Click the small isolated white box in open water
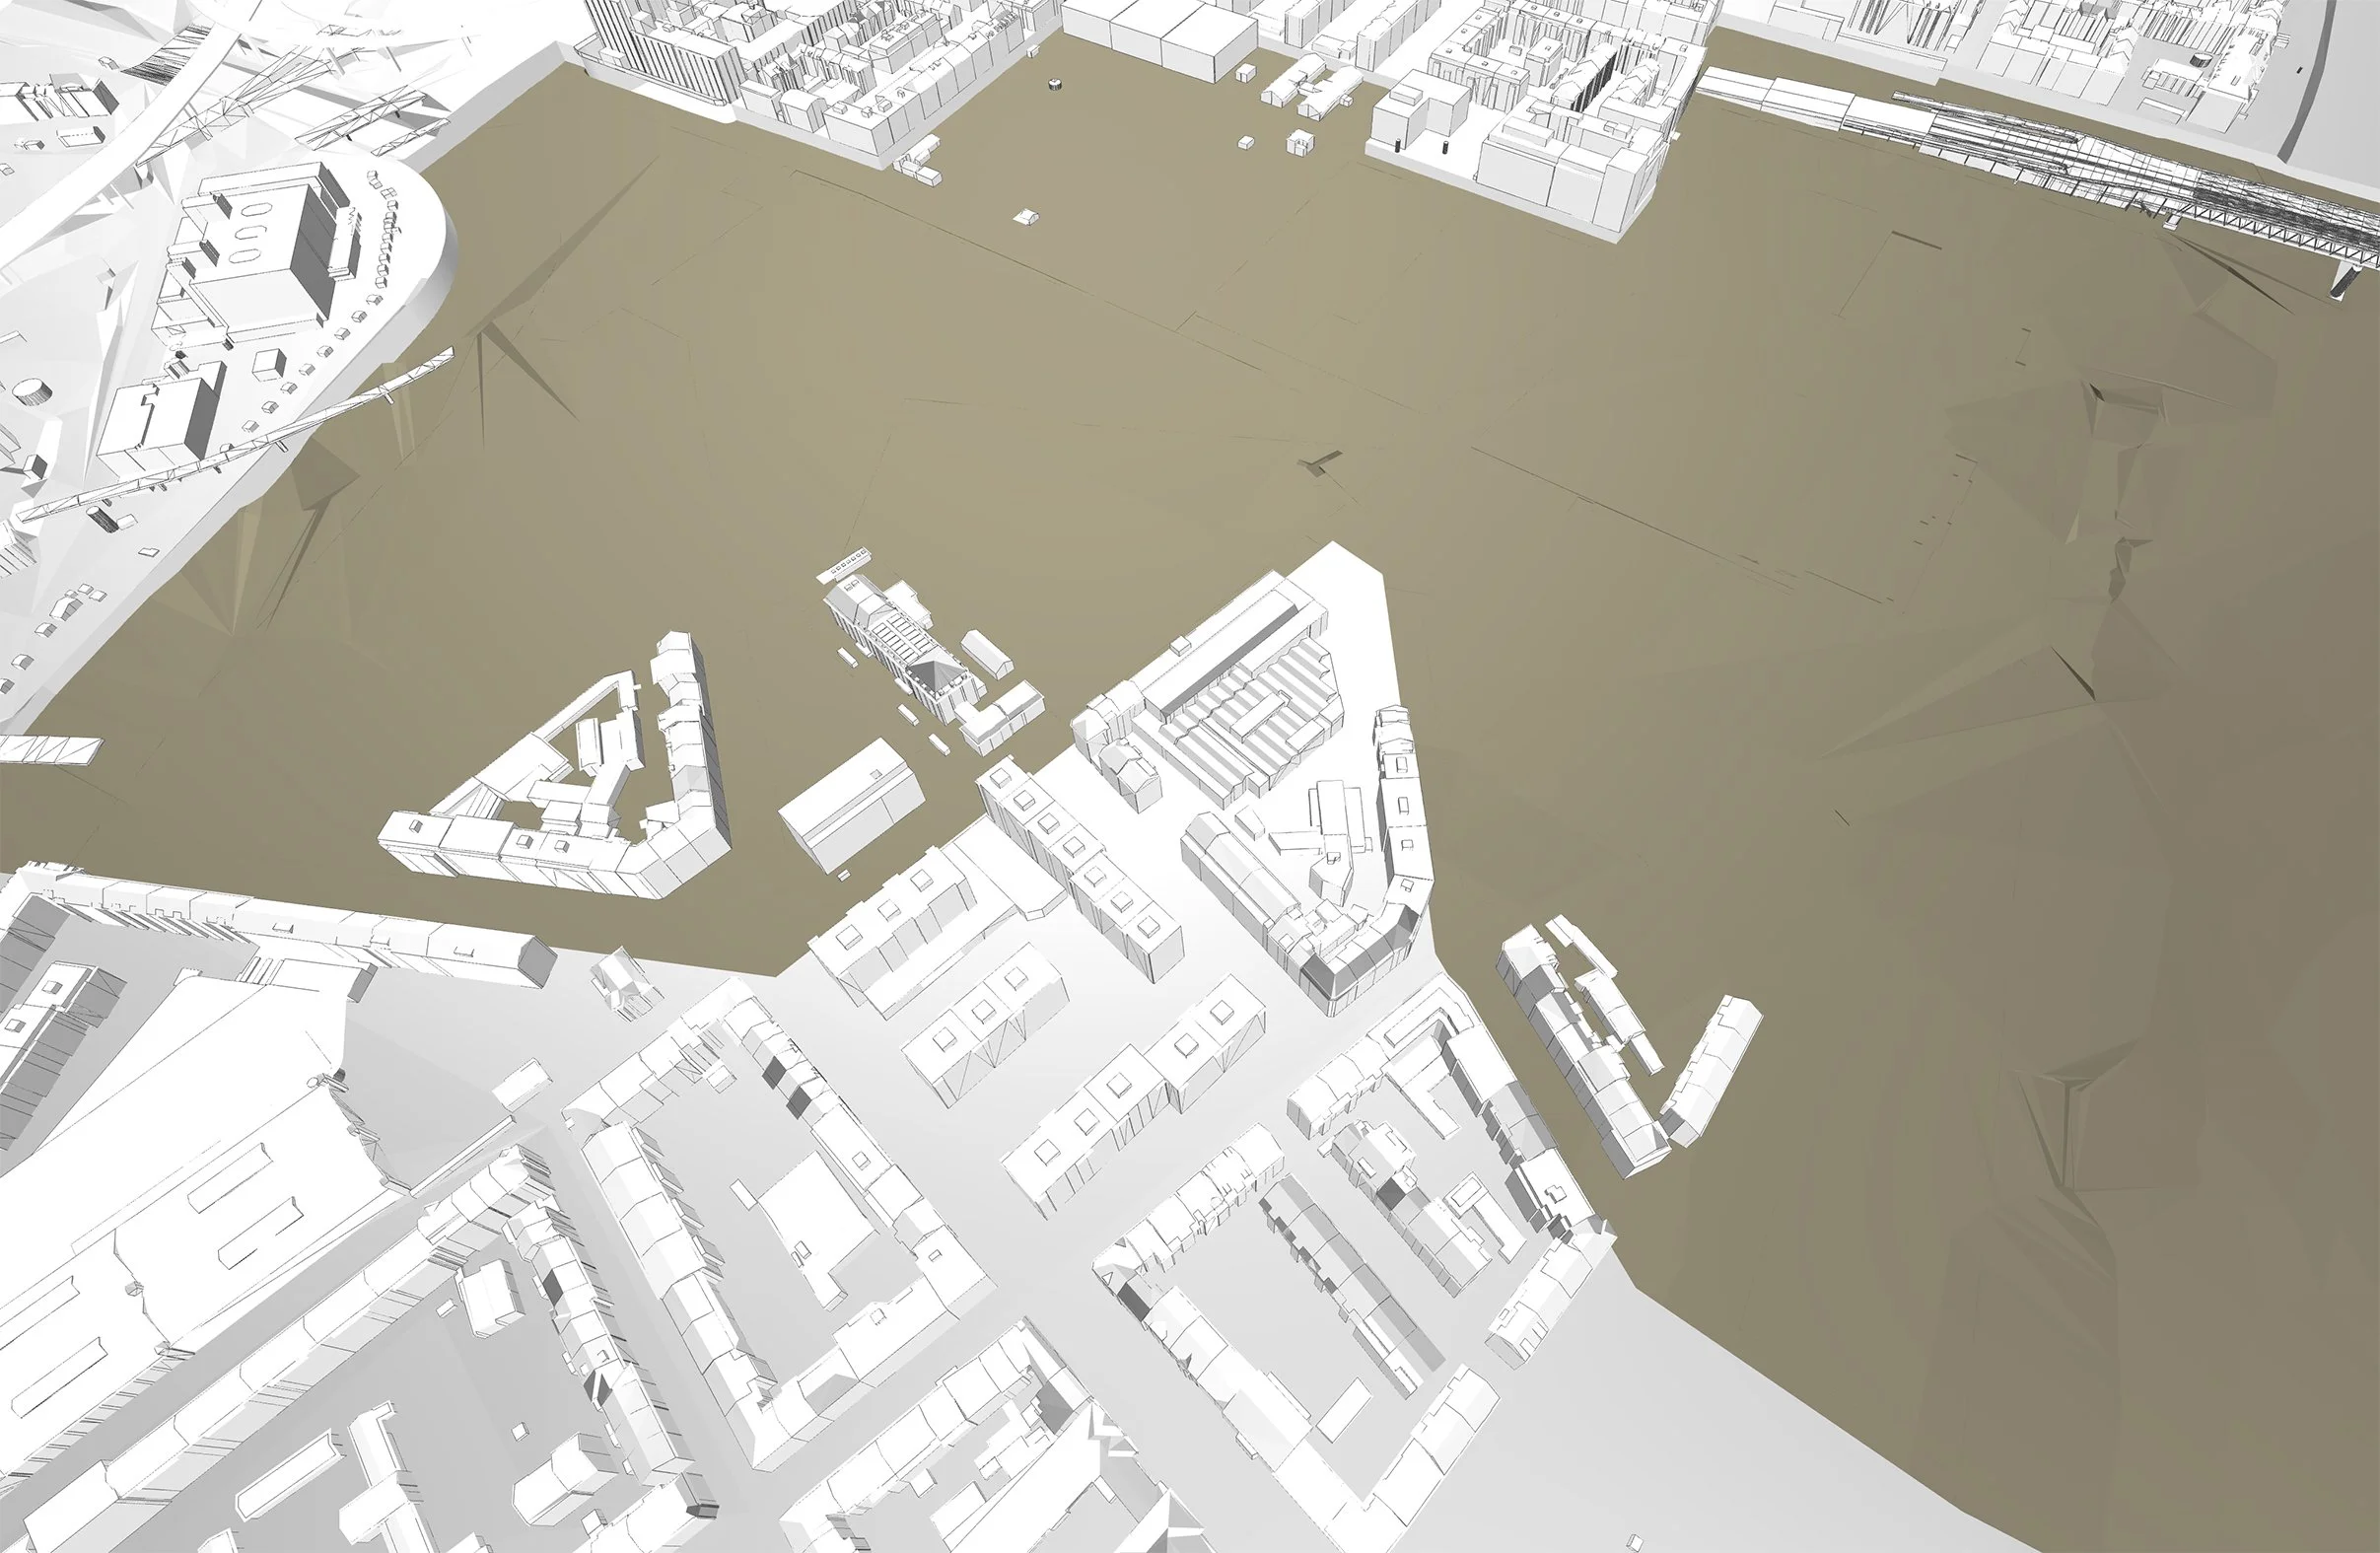The height and width of the screenshot is (1553, 2380). [x=1025, y=216]
